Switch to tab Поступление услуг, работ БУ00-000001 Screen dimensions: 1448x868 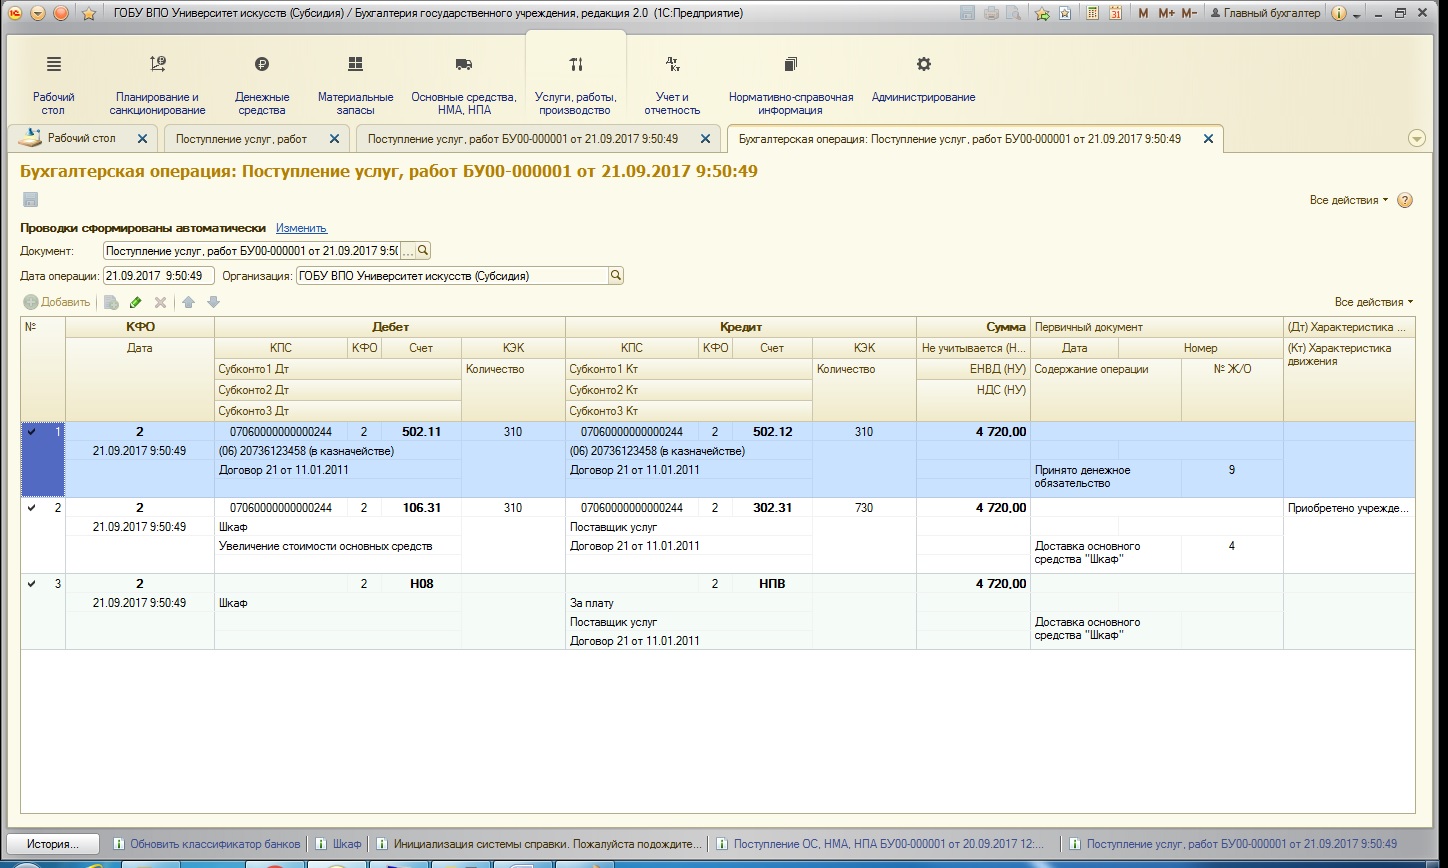pos(523,139)
